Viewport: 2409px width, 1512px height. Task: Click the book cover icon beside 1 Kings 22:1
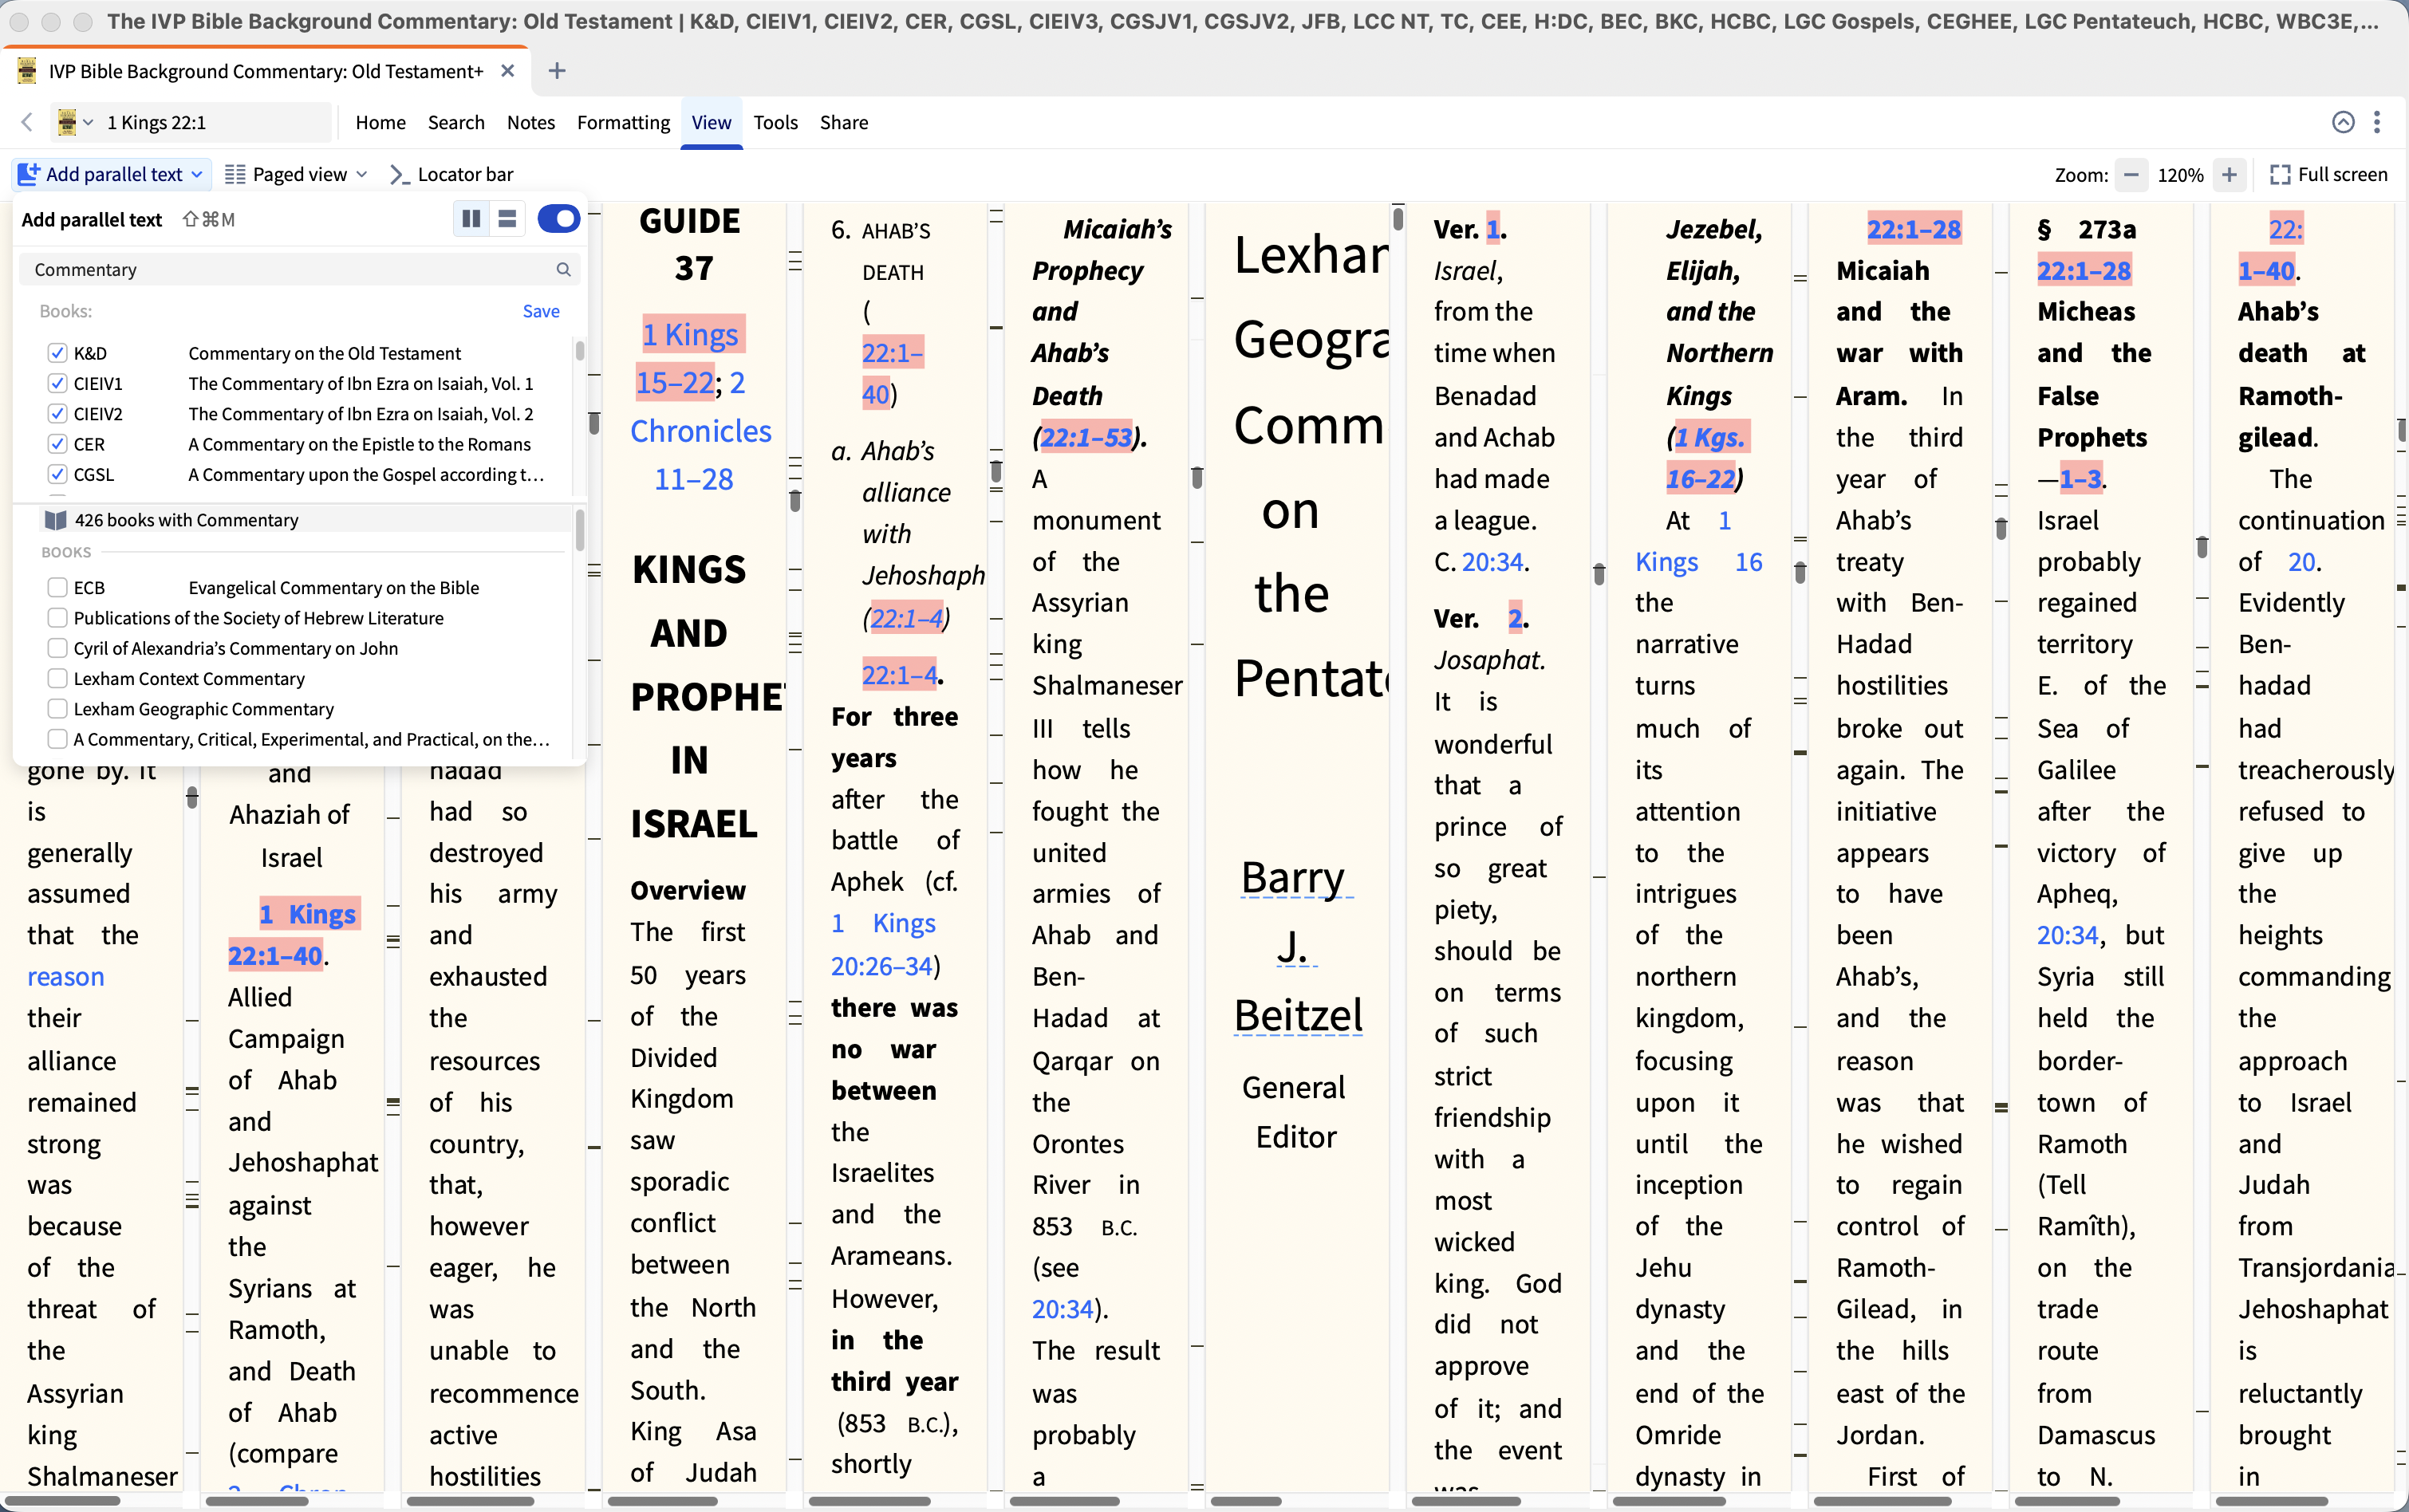point(67,122)
